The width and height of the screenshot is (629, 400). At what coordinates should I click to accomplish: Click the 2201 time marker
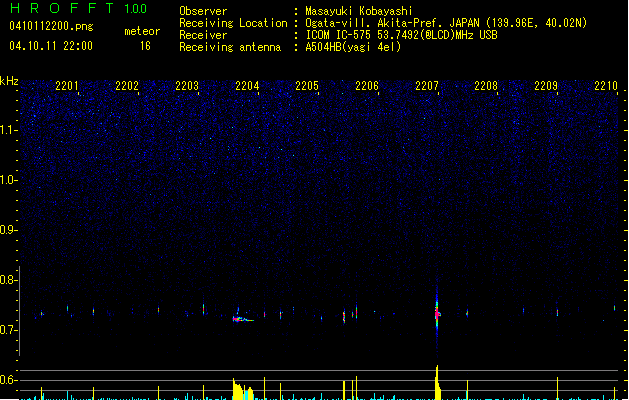(x=67, y=86)
